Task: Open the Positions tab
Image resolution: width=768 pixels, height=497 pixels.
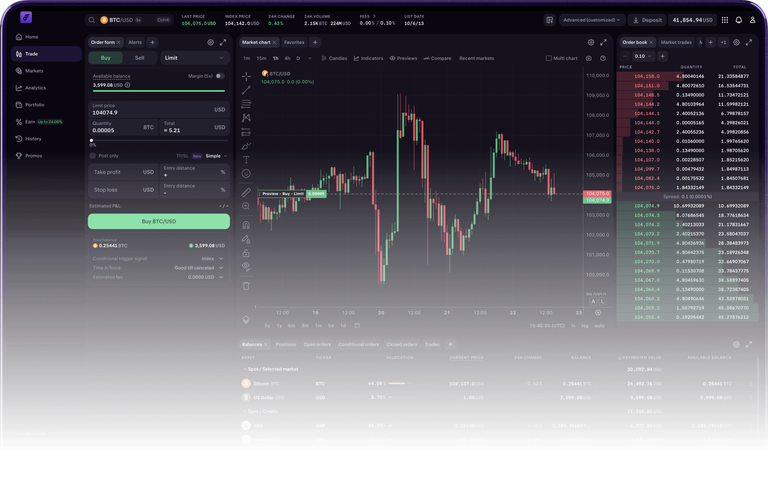Action: click(286, 345)
